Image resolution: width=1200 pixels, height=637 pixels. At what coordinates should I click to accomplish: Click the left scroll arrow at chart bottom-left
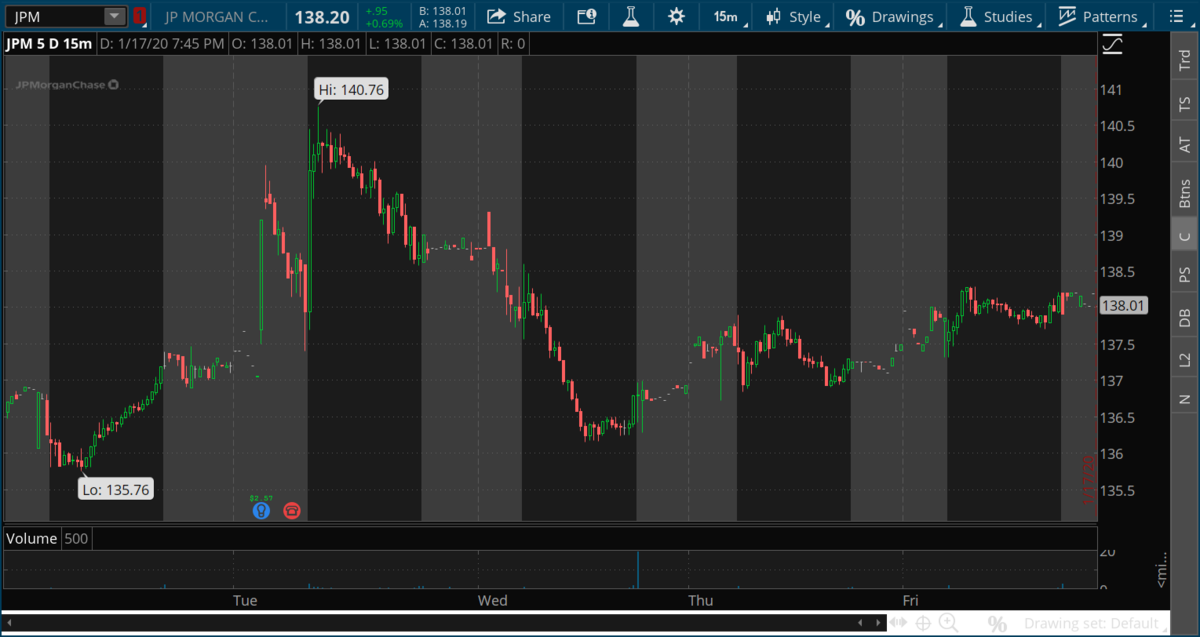(x=8, y=623)
